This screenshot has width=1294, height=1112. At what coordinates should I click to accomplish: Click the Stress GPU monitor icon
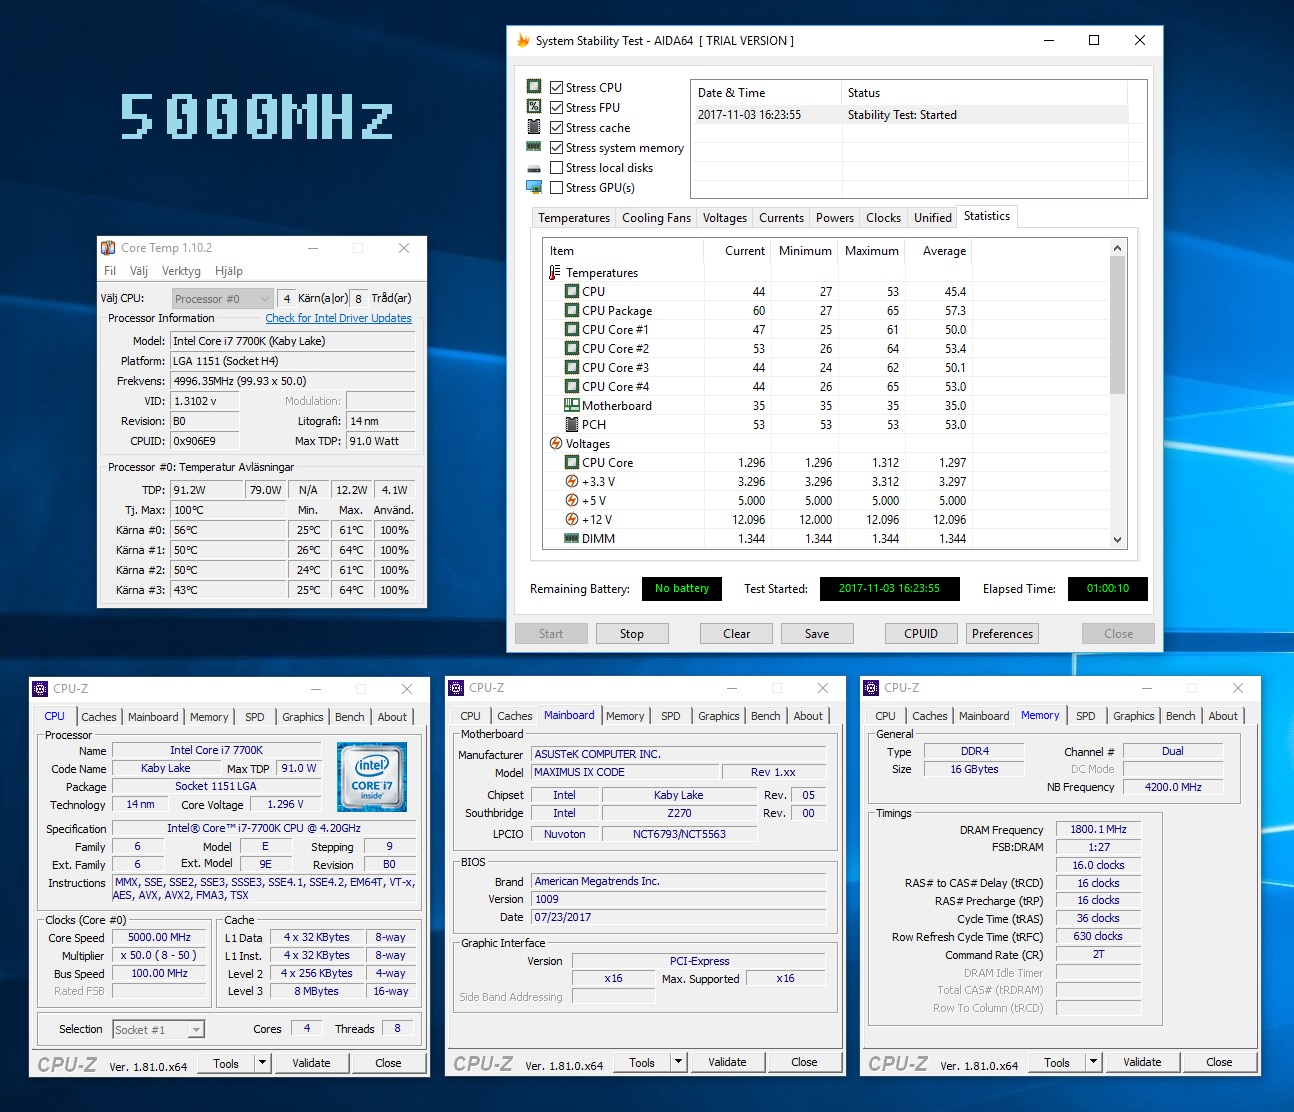click(x=534, y=187)
